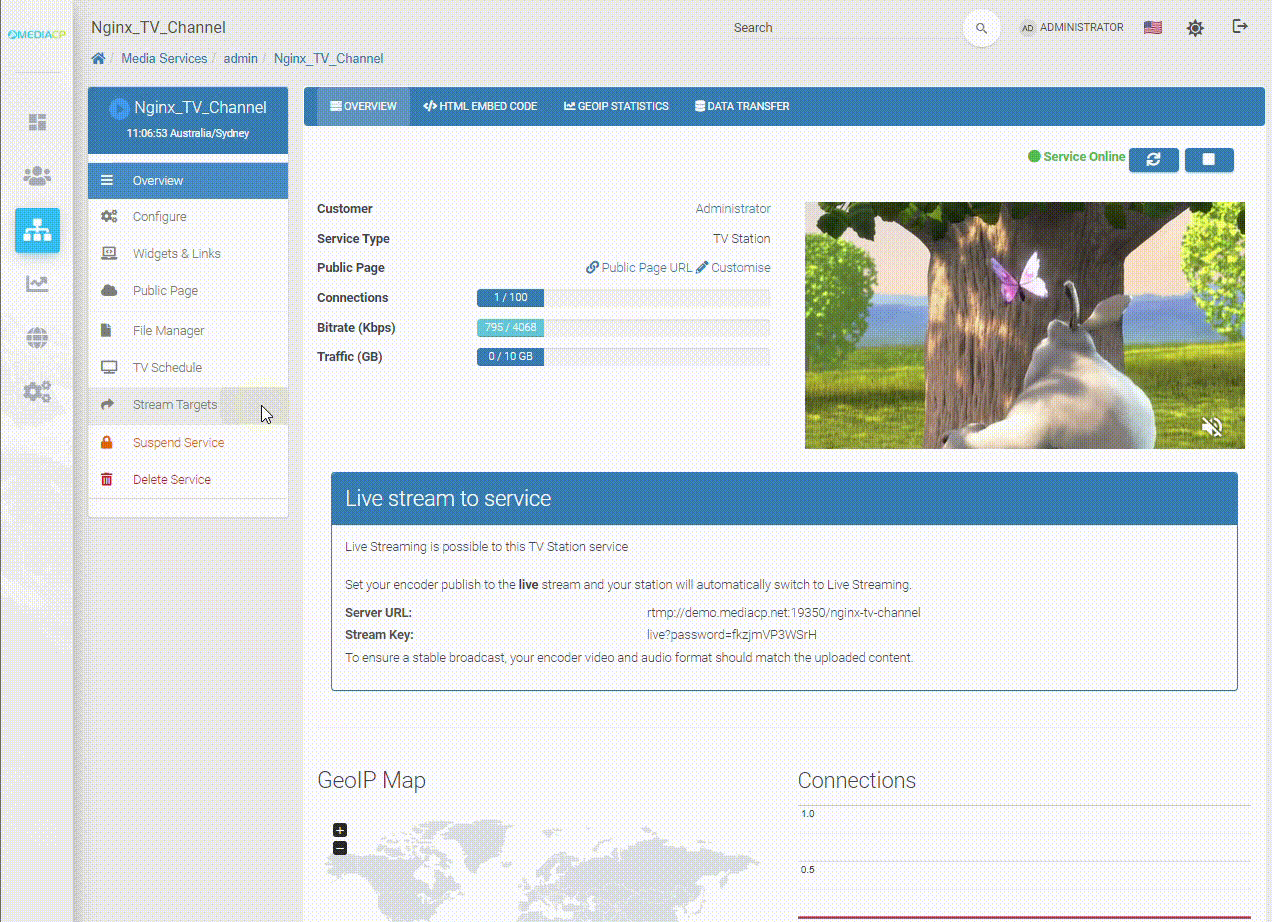Open Nginx_TV_Channel breadcrumb link
The width and height of the screenshot is (1272, 922).
[x=328, y=58]
